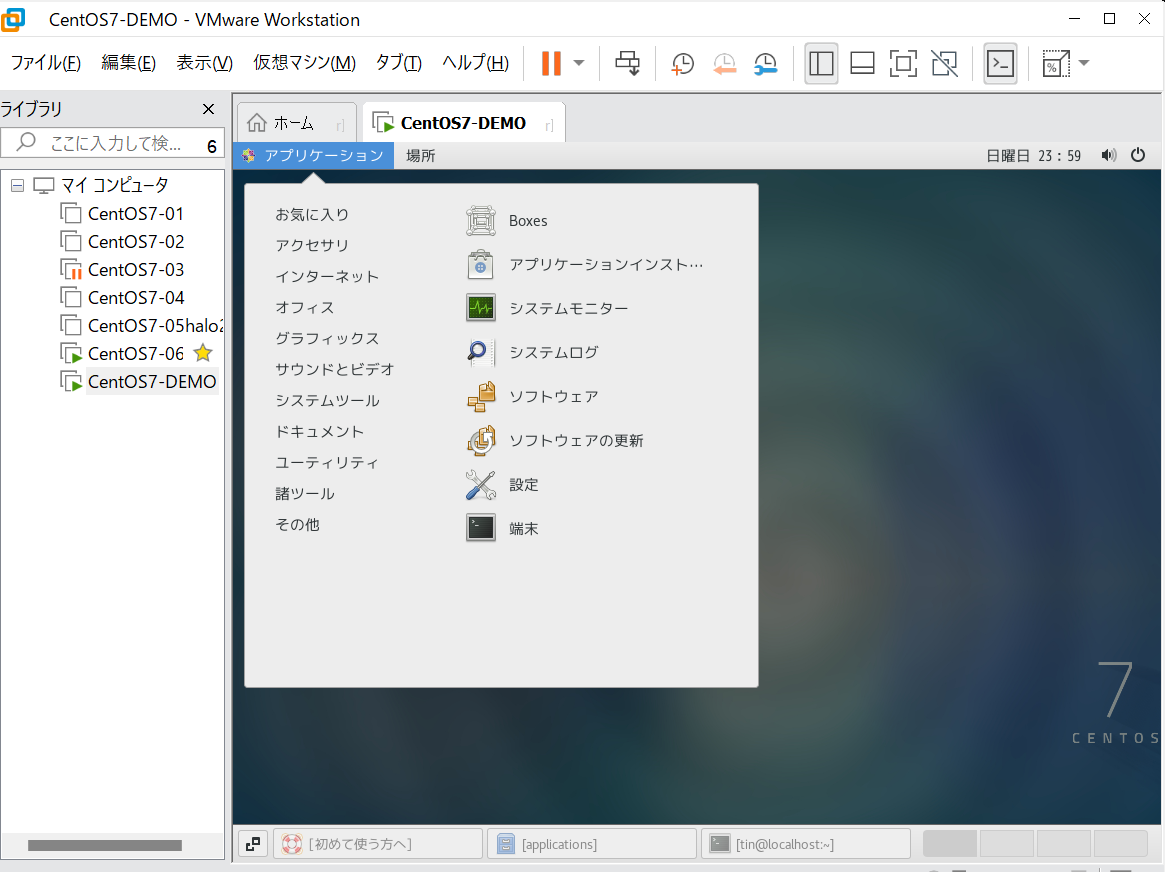
Task: Select the インターネット category
Action: (327, 276)
